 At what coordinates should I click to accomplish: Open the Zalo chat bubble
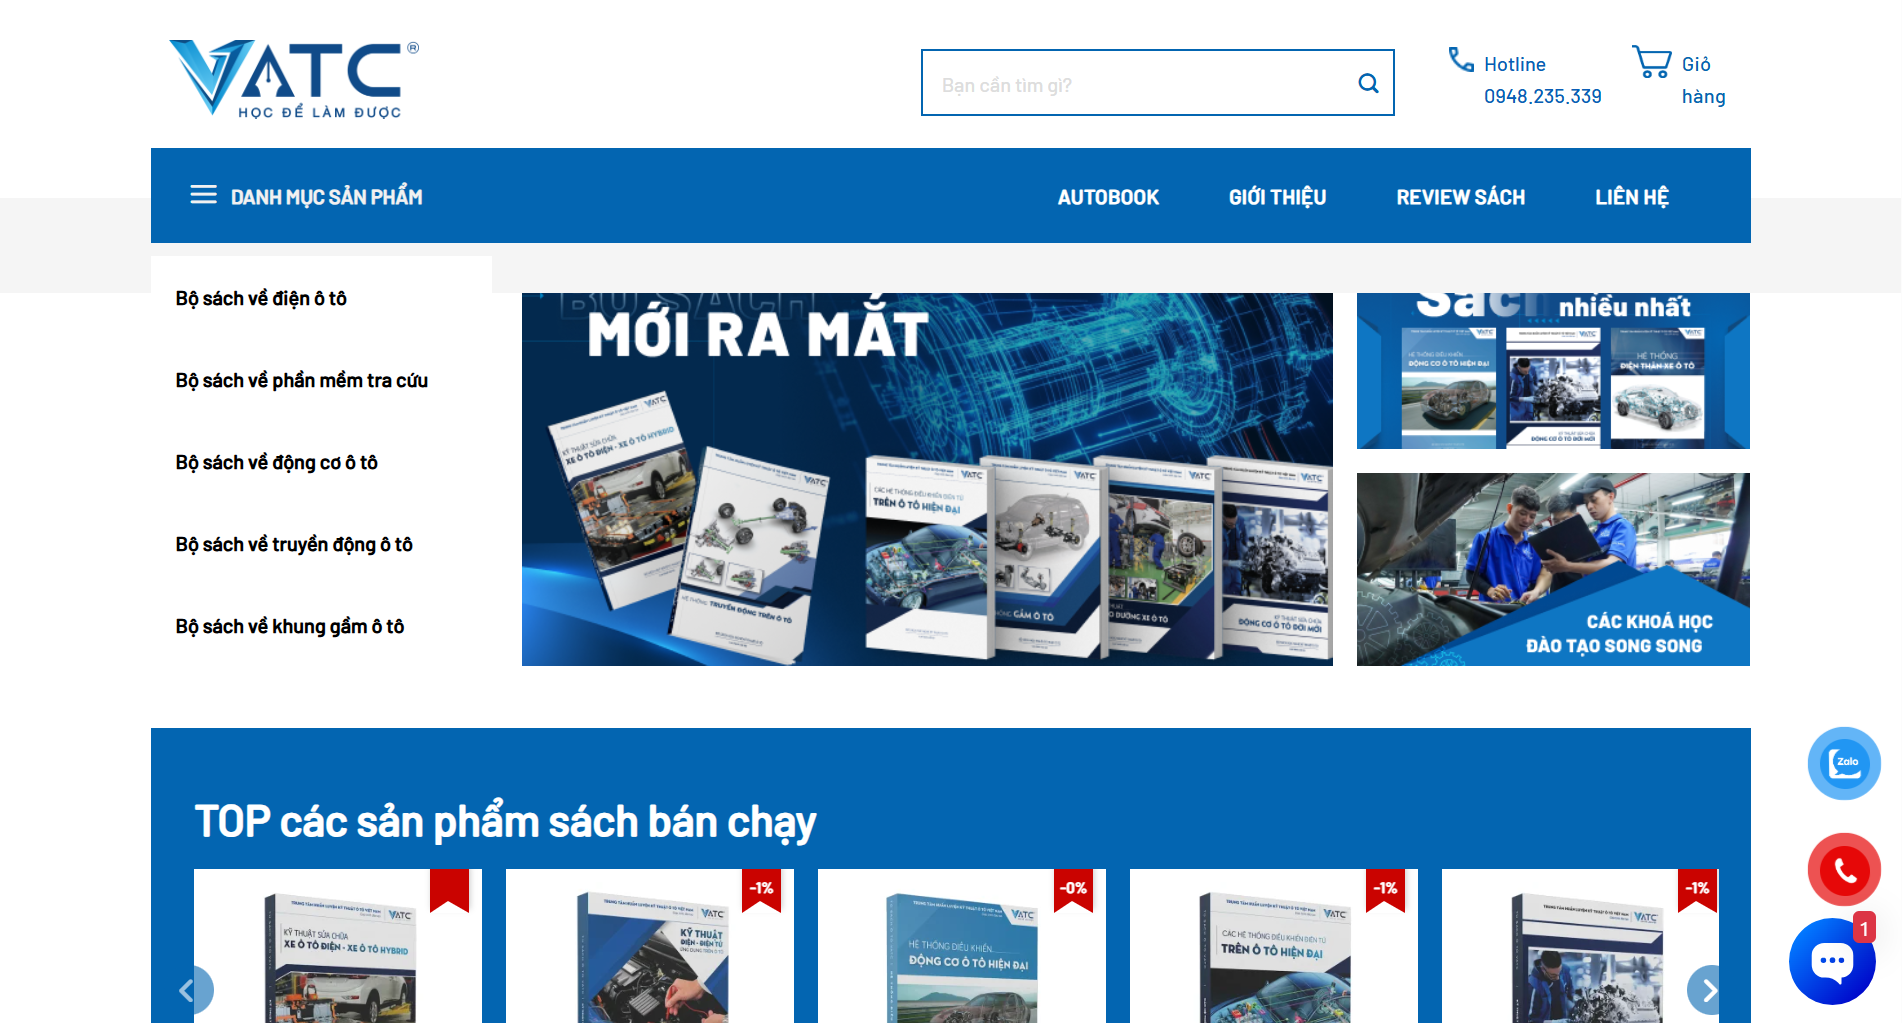tap(1844, 763)
